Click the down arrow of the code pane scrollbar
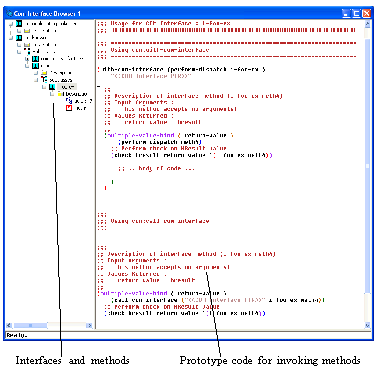This screenshot has height=372, width=379. 367,325
